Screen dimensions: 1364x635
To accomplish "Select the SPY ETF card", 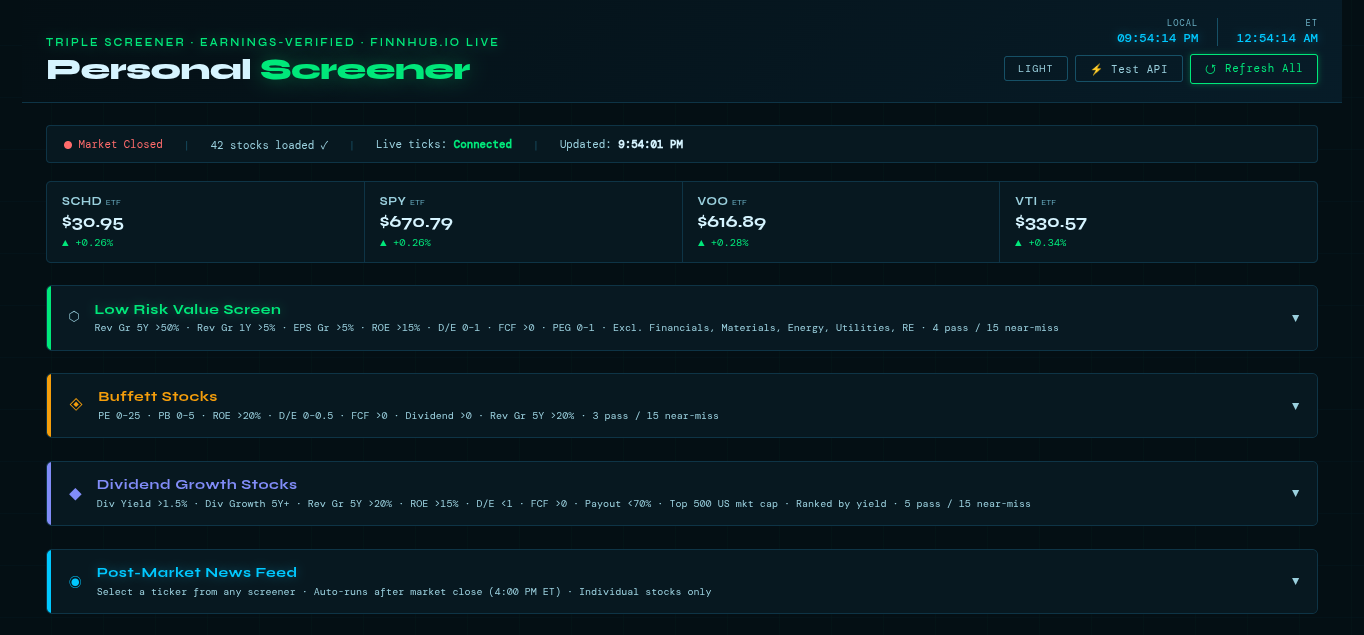I will (x=523, y=221).
